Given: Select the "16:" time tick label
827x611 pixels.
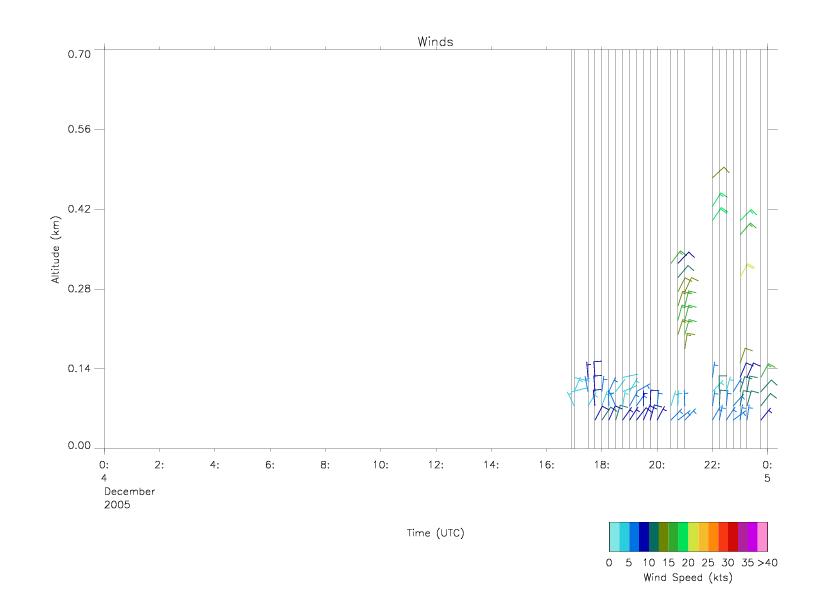Looking at the screenshot, I should (546, 465).
